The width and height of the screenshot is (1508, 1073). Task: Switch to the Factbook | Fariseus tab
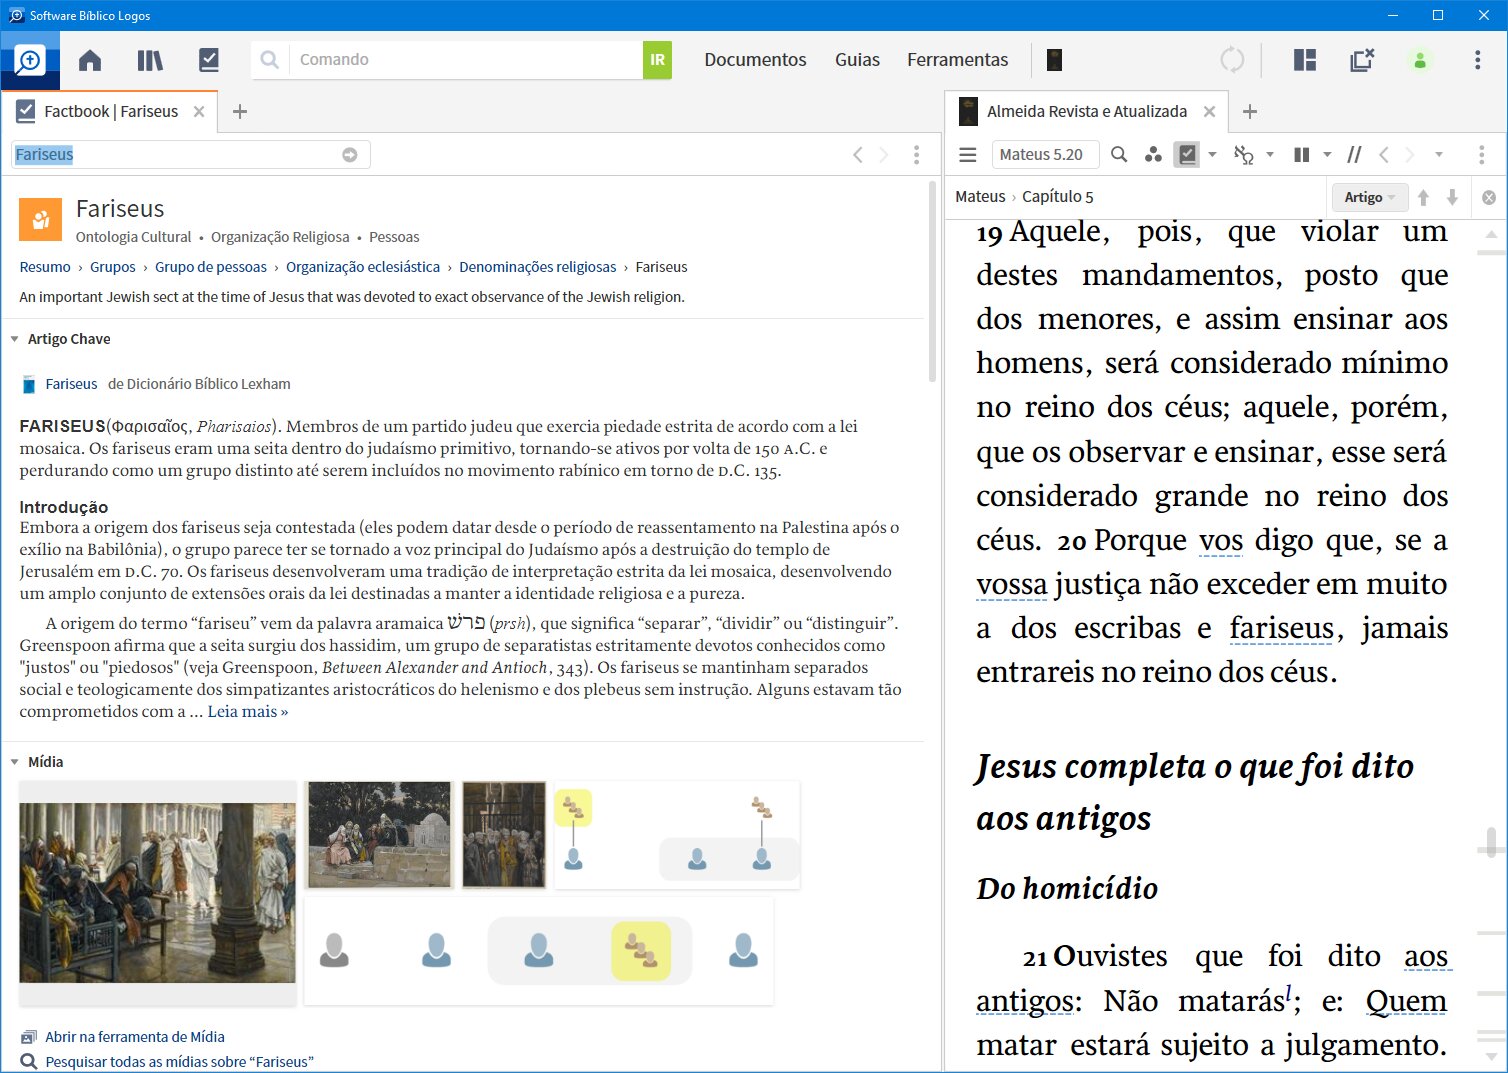tap(111, 111)
